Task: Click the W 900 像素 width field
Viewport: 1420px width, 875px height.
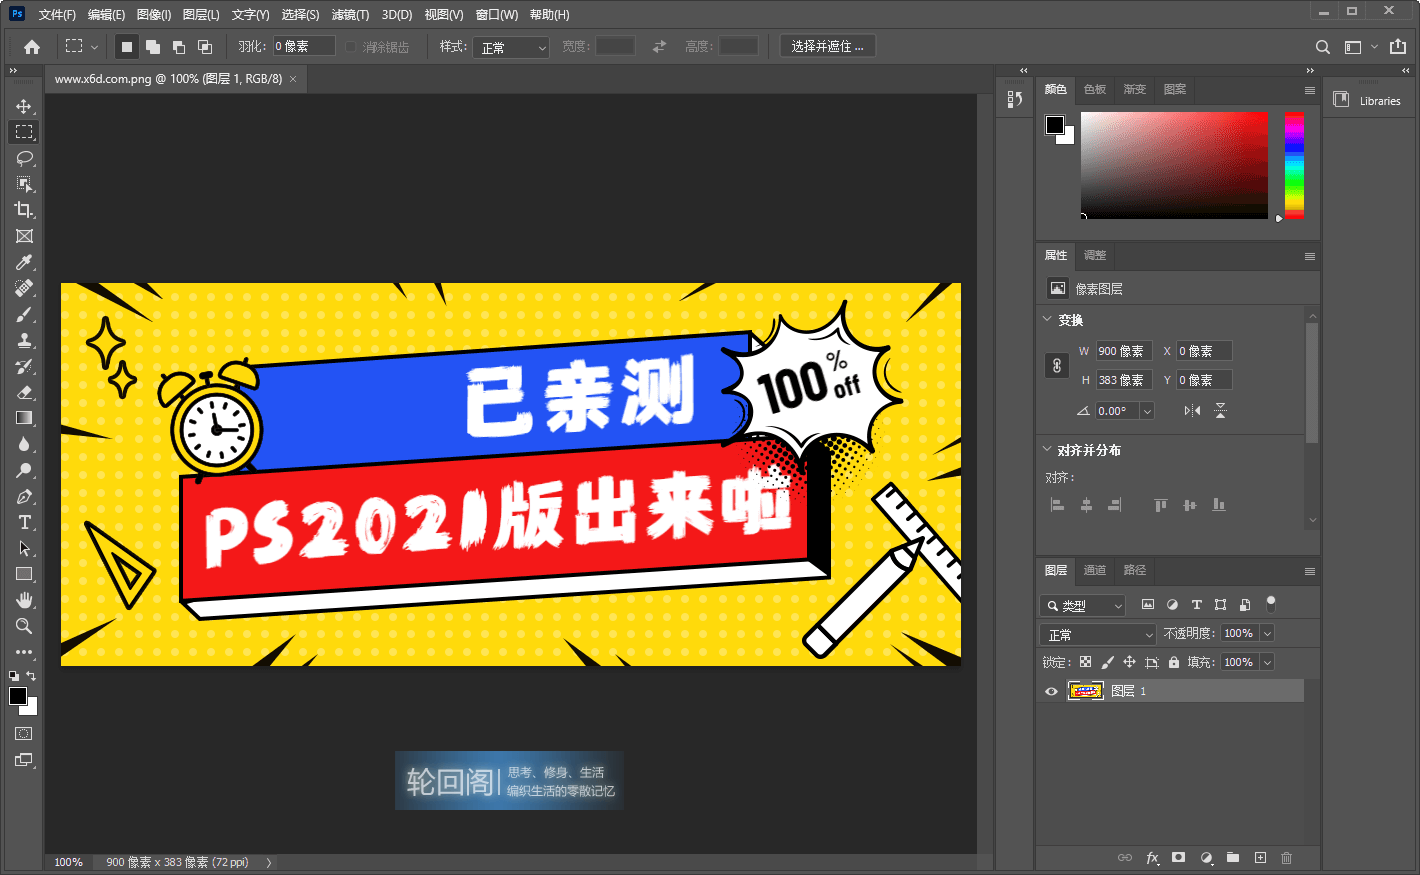Action: (1124, 351)
